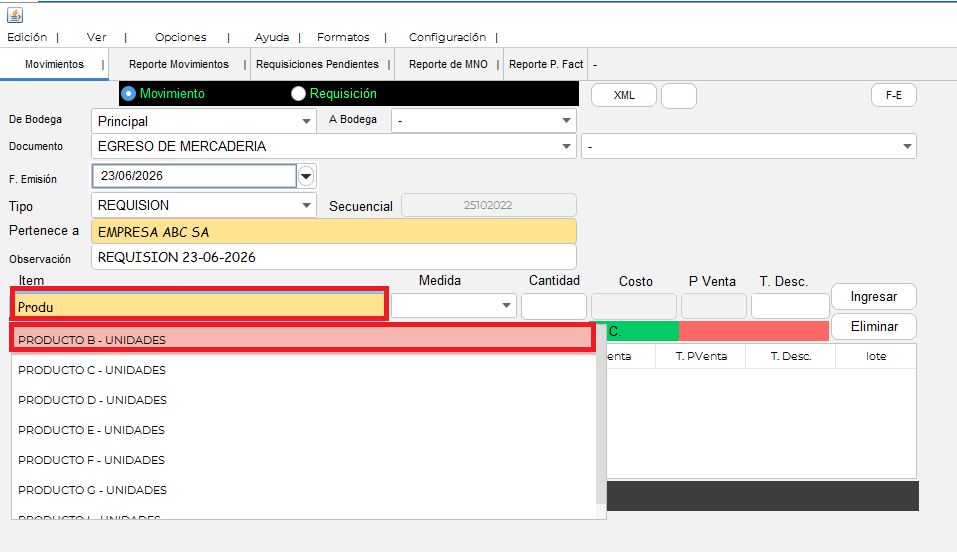Image resolution: width=957 pixels, height=552 pixels.
Task: Open the Edición menu
Action: click(27, 37)
